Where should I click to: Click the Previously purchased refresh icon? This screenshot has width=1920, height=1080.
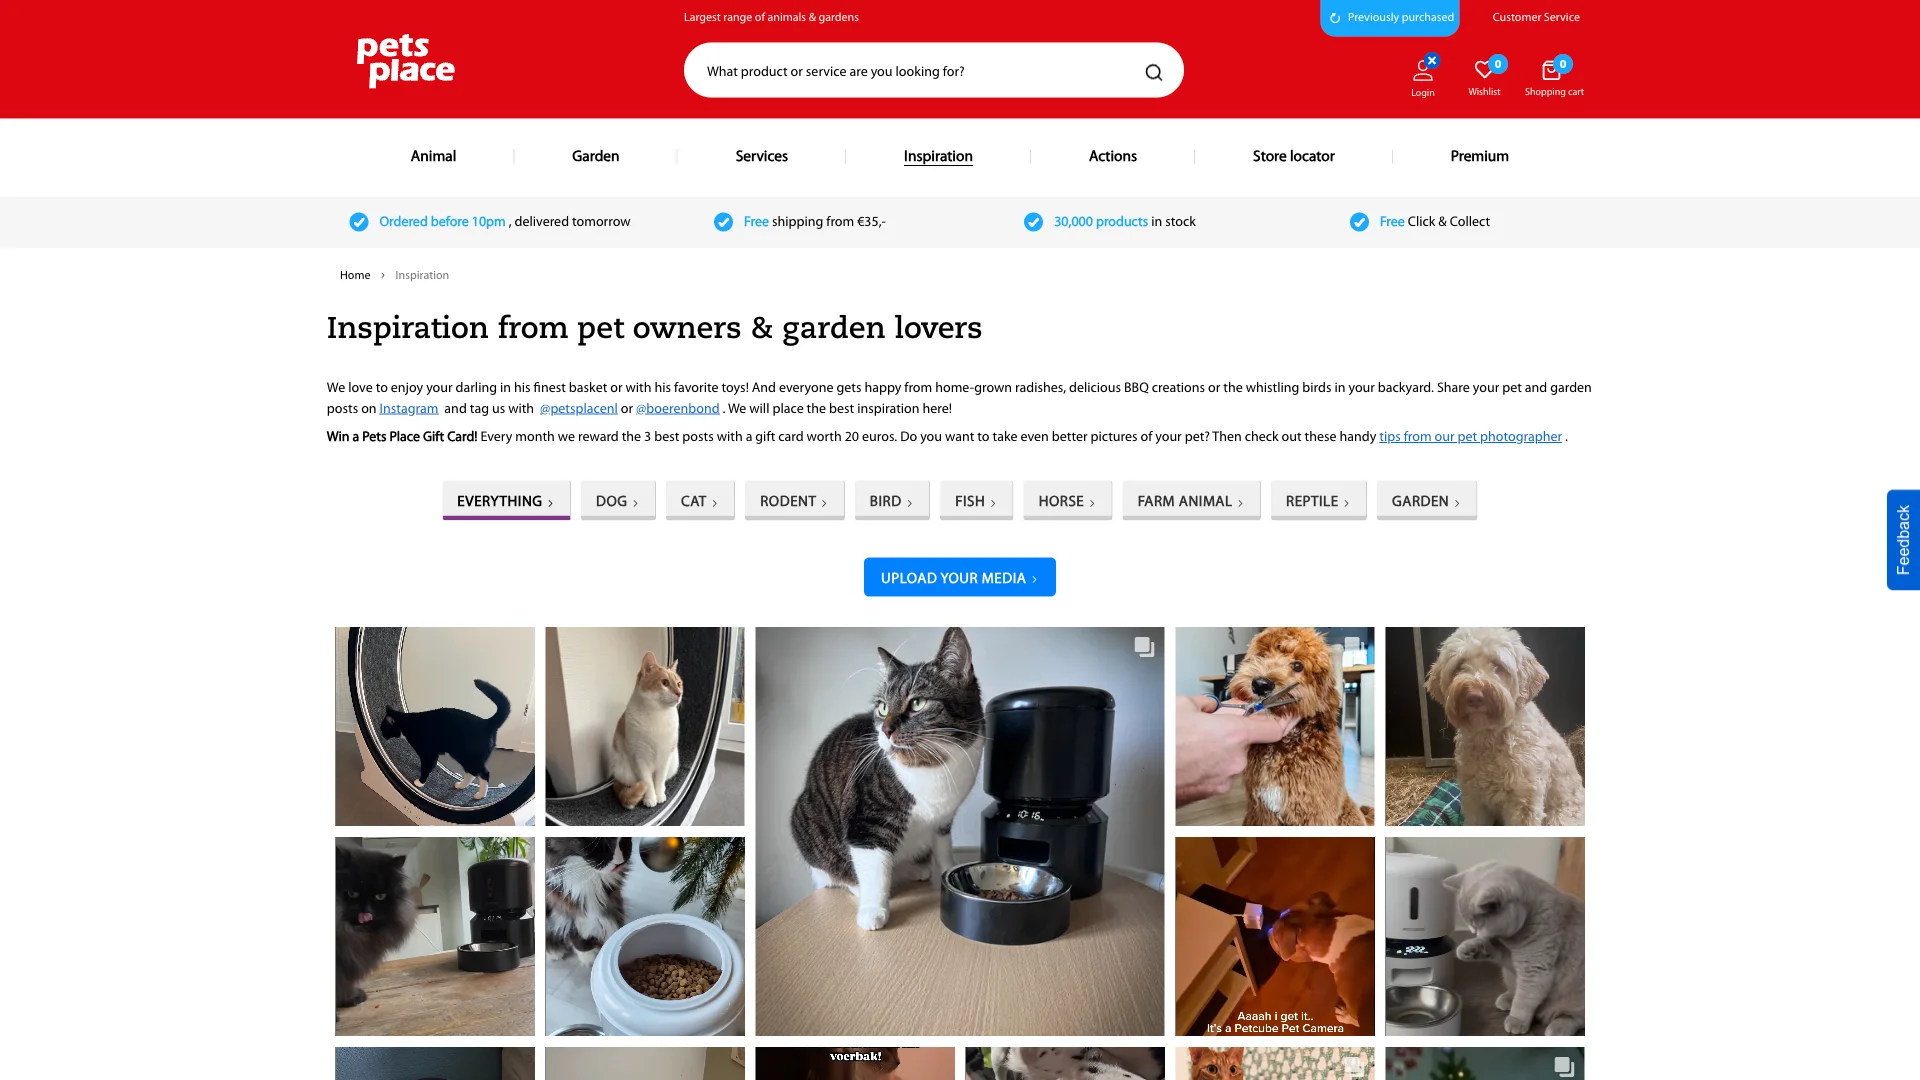[x=1335, y=18]
